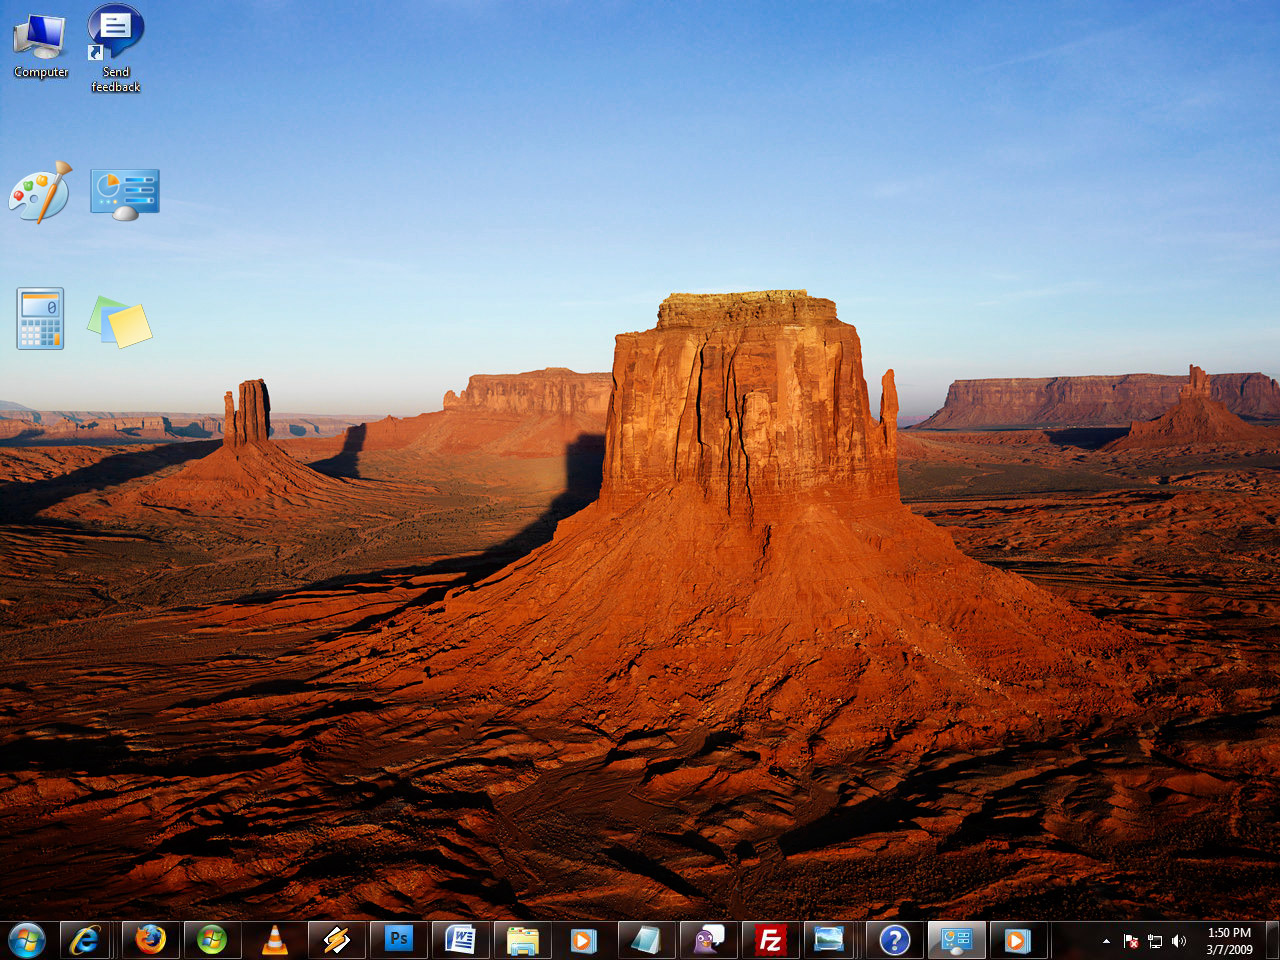Select the Computer desktop icon
Screen dimensions: 1280x960
(41, 45)
